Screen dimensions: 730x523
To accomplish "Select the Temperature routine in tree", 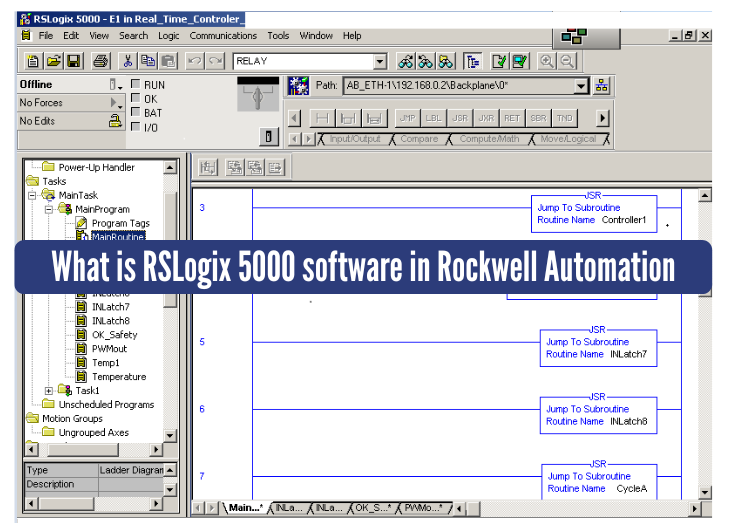I will tap(119, 377).
